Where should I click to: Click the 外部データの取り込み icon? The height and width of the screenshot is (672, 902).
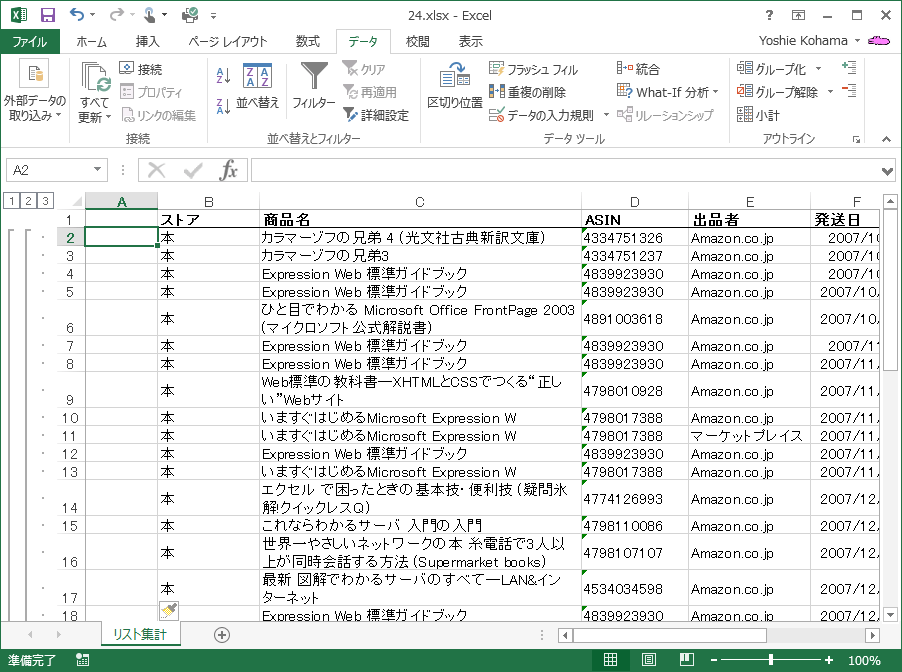[35, 74]
